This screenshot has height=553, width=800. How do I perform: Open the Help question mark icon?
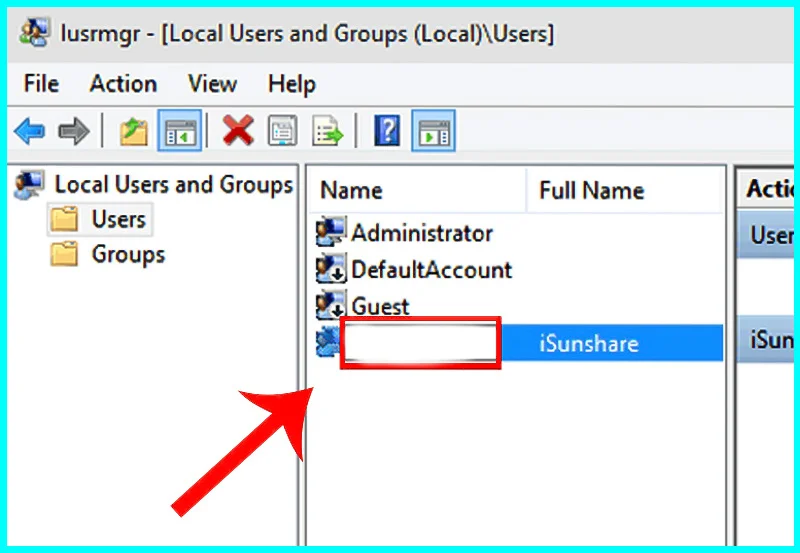point(387,131)
